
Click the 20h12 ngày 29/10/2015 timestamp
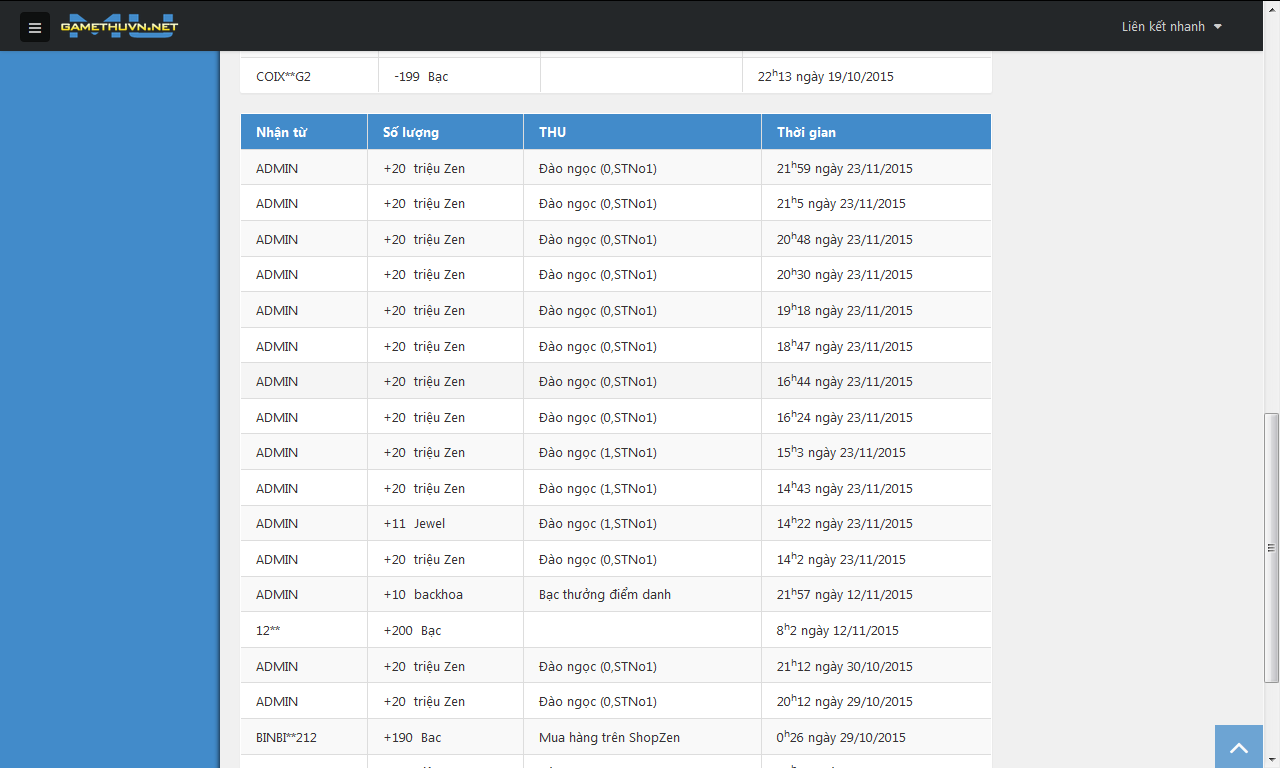pos(845,702)
